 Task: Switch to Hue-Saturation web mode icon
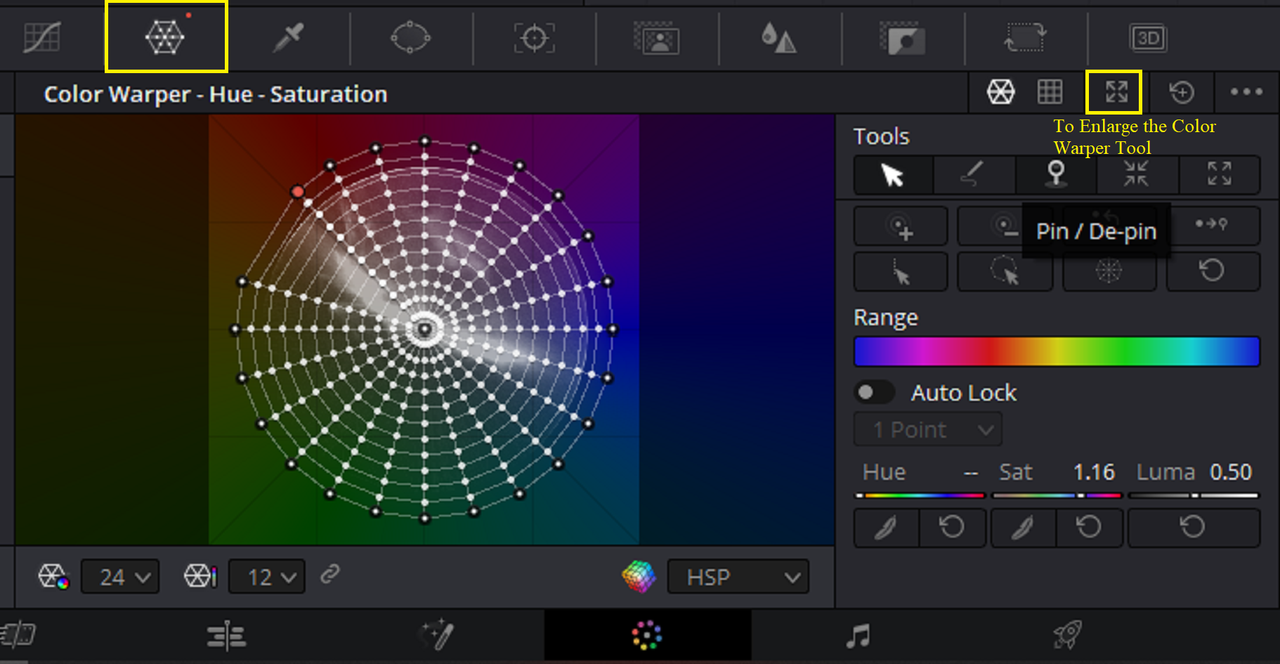pos(1001,92)
